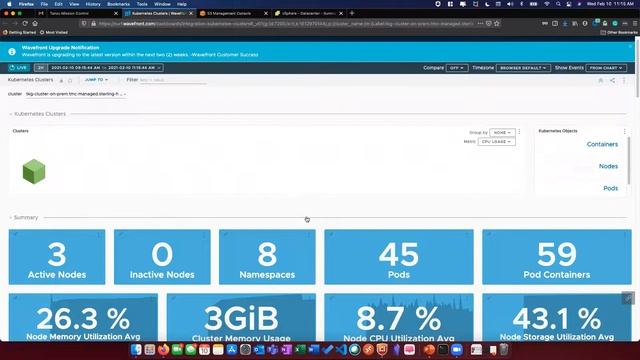Screen dimensions: 640x360
Task: Open the Show Events From Chart dropdown
Action: [606, 68]
